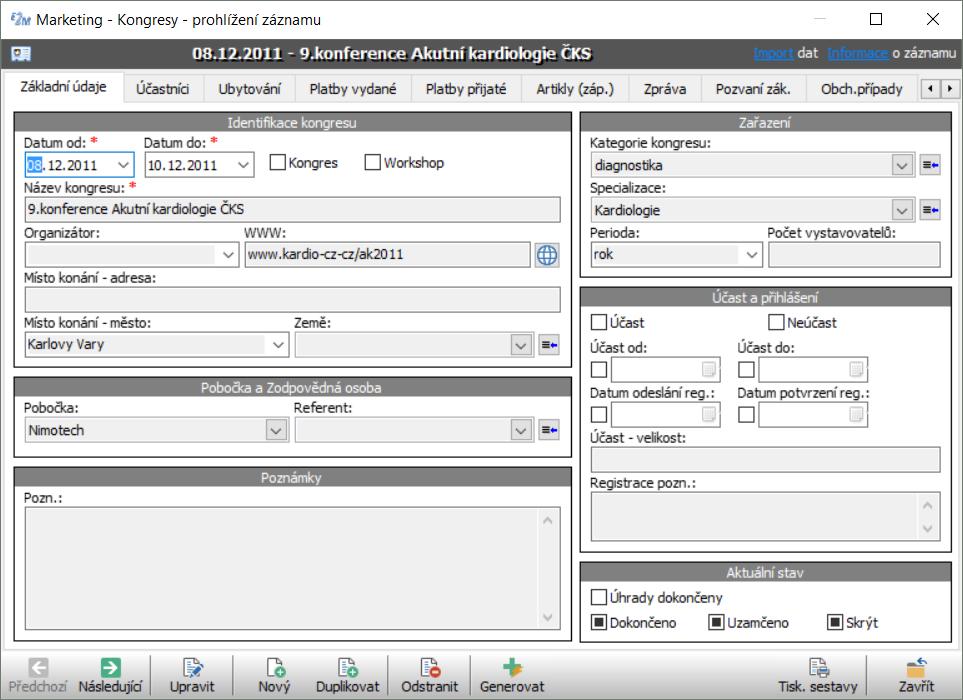
Task: Expand the Datum od date dropdown
Action: pyautogui.click(x=123, y=165)
